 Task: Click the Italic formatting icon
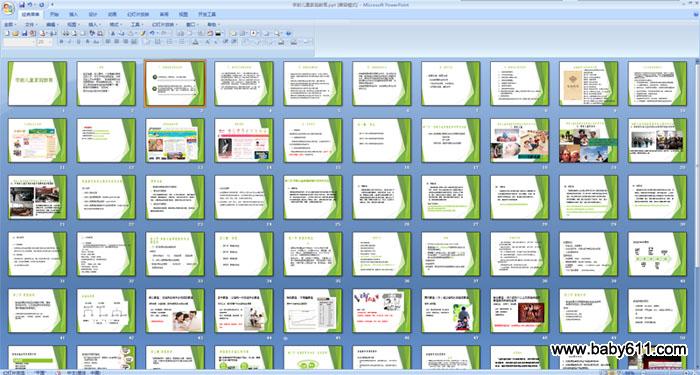pos(70,42)
